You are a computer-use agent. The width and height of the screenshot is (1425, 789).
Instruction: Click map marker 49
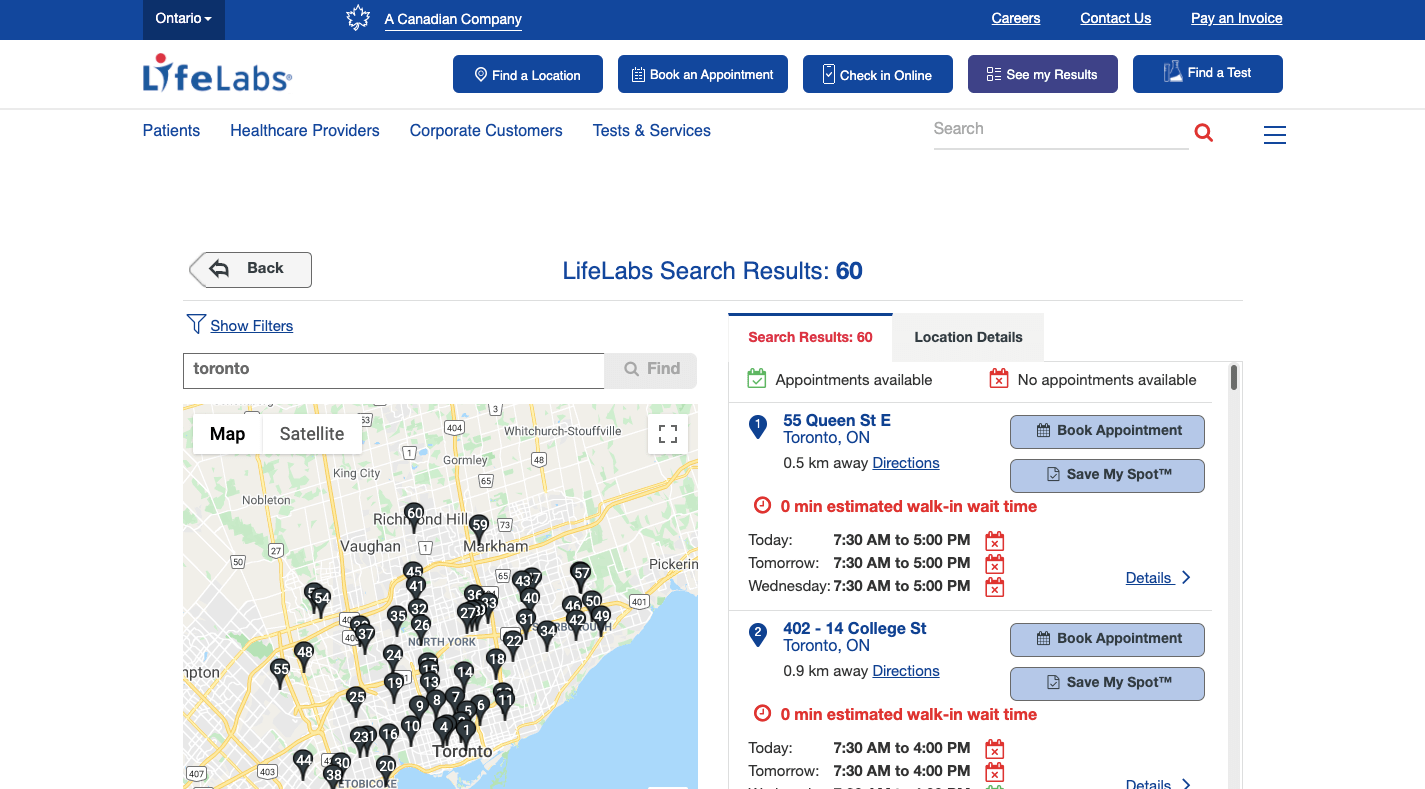tap(601, 619)
